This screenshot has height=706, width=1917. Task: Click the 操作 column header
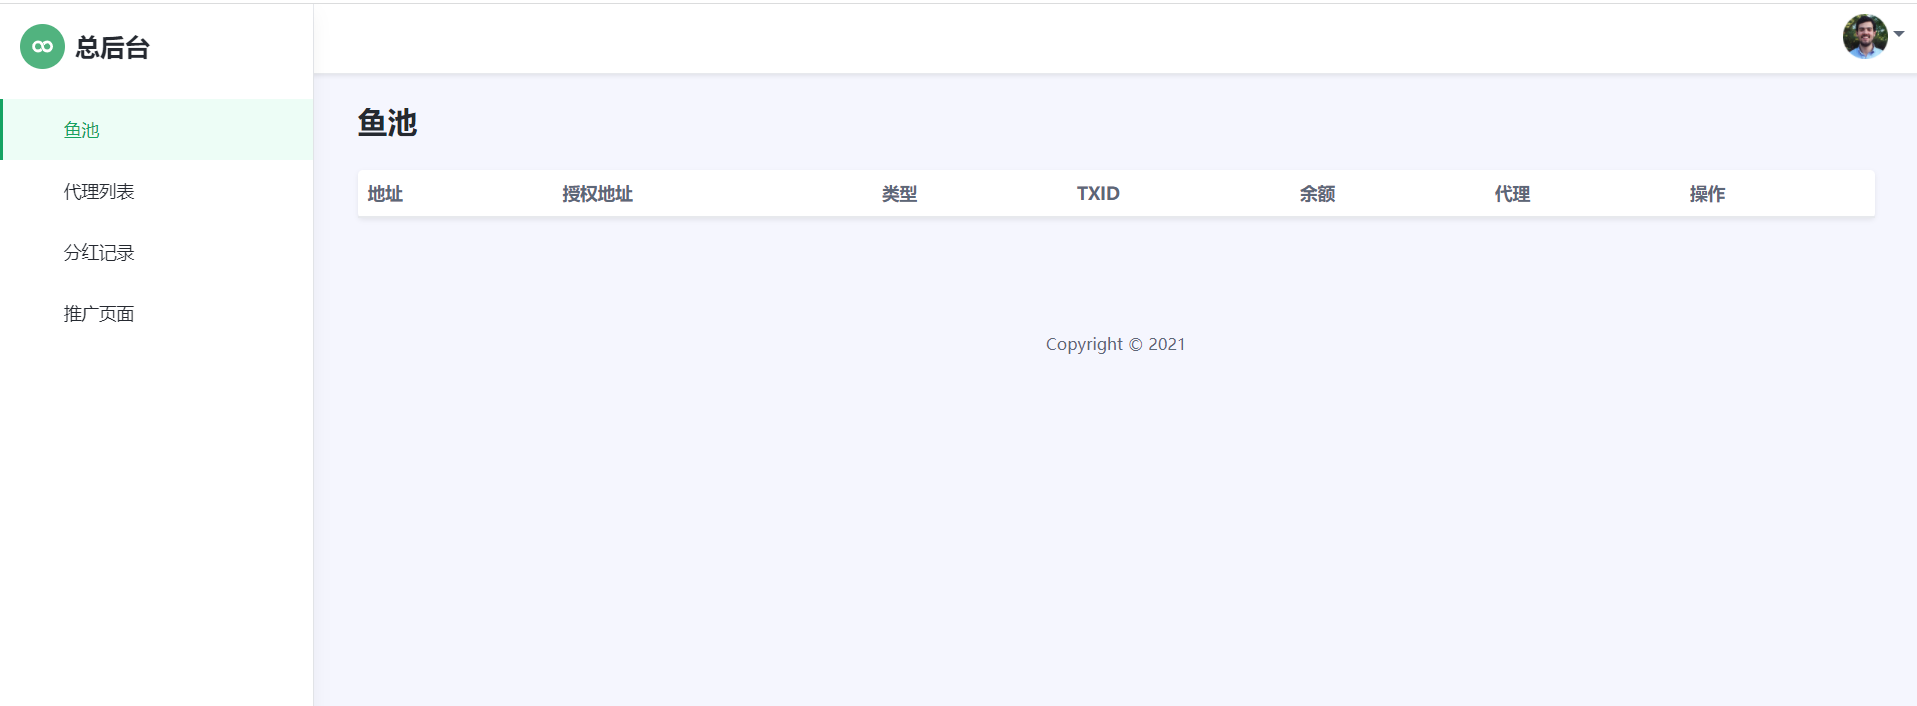pos(1707,194)
